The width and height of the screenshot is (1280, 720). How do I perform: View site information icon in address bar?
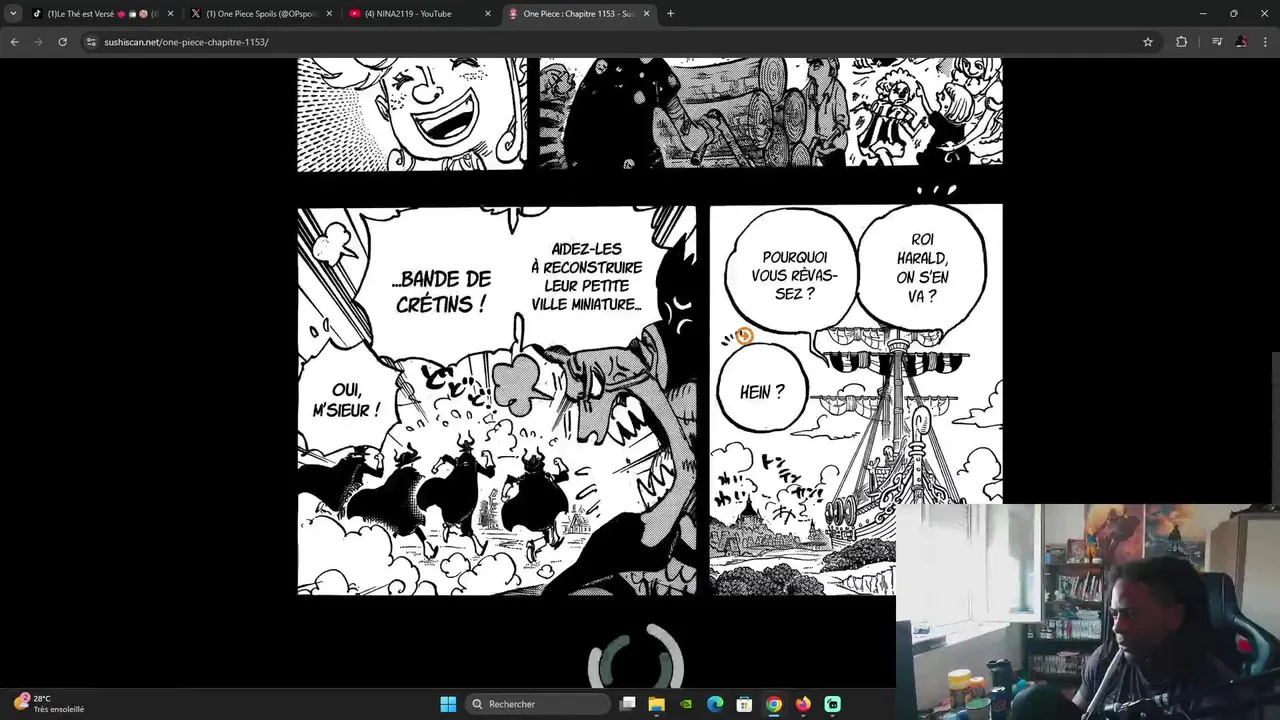coord(91,42)
